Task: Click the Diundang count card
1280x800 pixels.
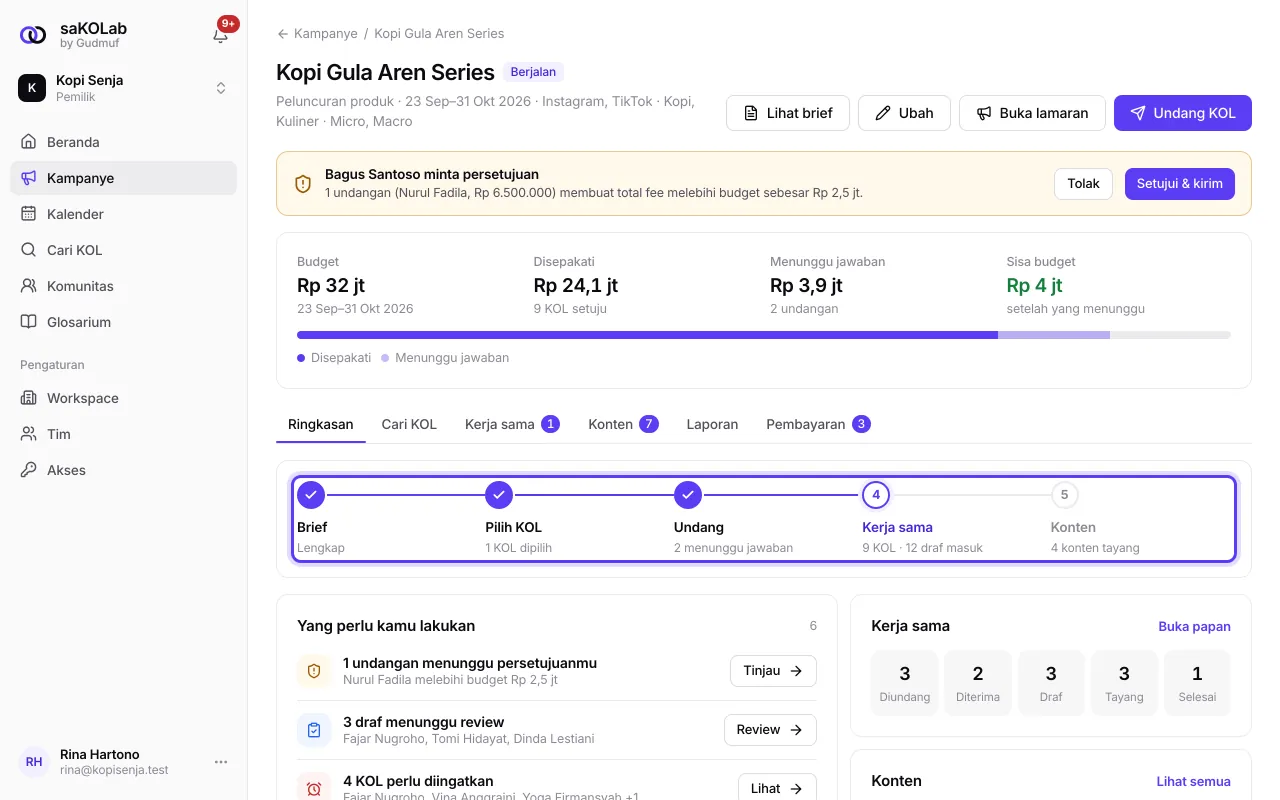Action: click(905, 683)
